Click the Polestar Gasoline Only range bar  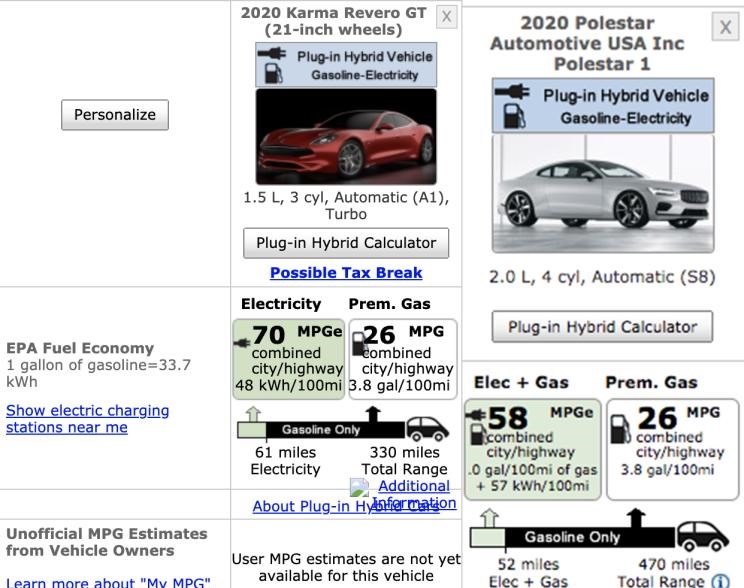[x=590, y=537]
